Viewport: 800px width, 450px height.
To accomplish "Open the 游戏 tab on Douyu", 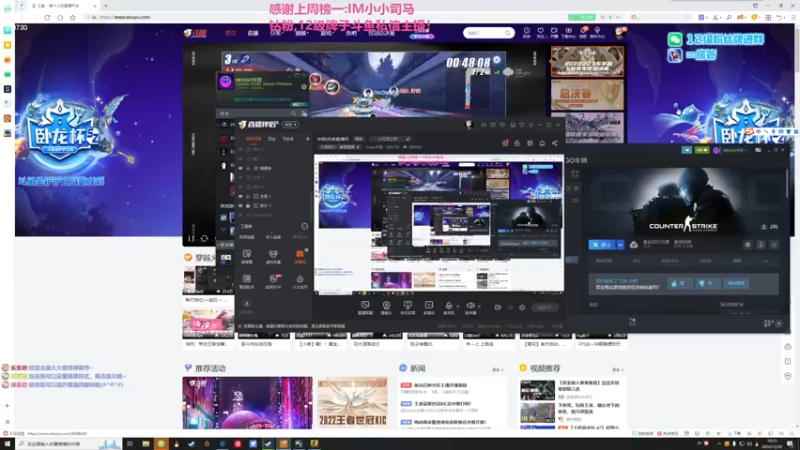I will point(326,33).
